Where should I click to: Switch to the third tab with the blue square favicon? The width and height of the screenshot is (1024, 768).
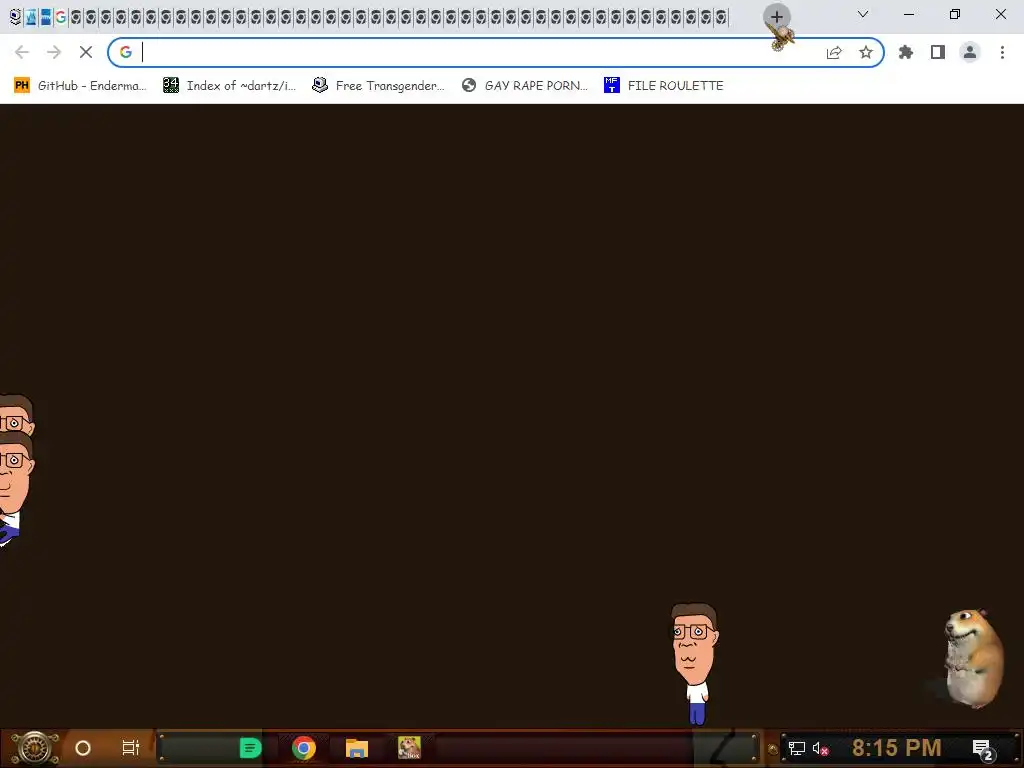[x=45, y=17]
